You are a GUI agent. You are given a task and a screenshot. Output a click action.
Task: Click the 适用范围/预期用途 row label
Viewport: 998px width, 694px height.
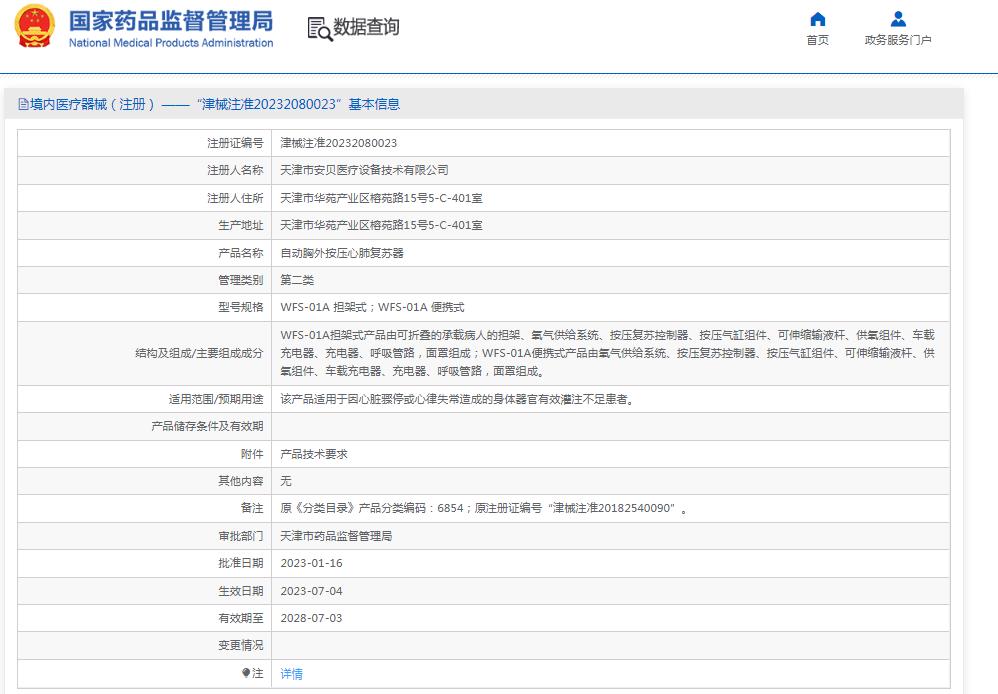point(216,399)
